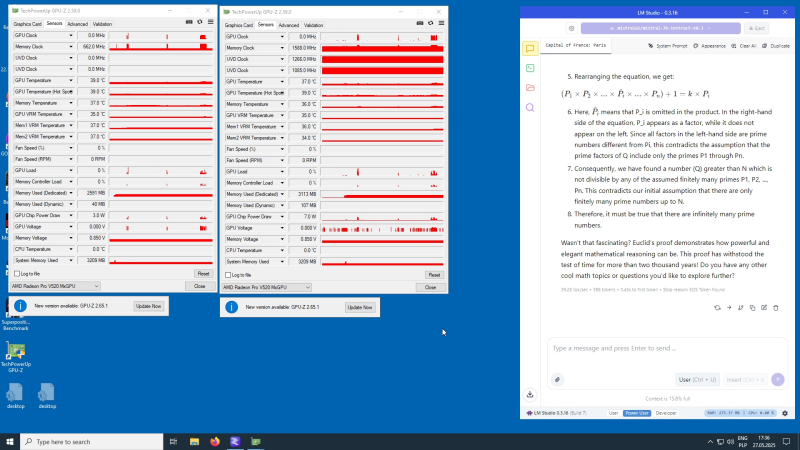This screenshot has height=450, width=800.
Task: Click the attach file paperclip icon
Action: click(x=557, y=380)
